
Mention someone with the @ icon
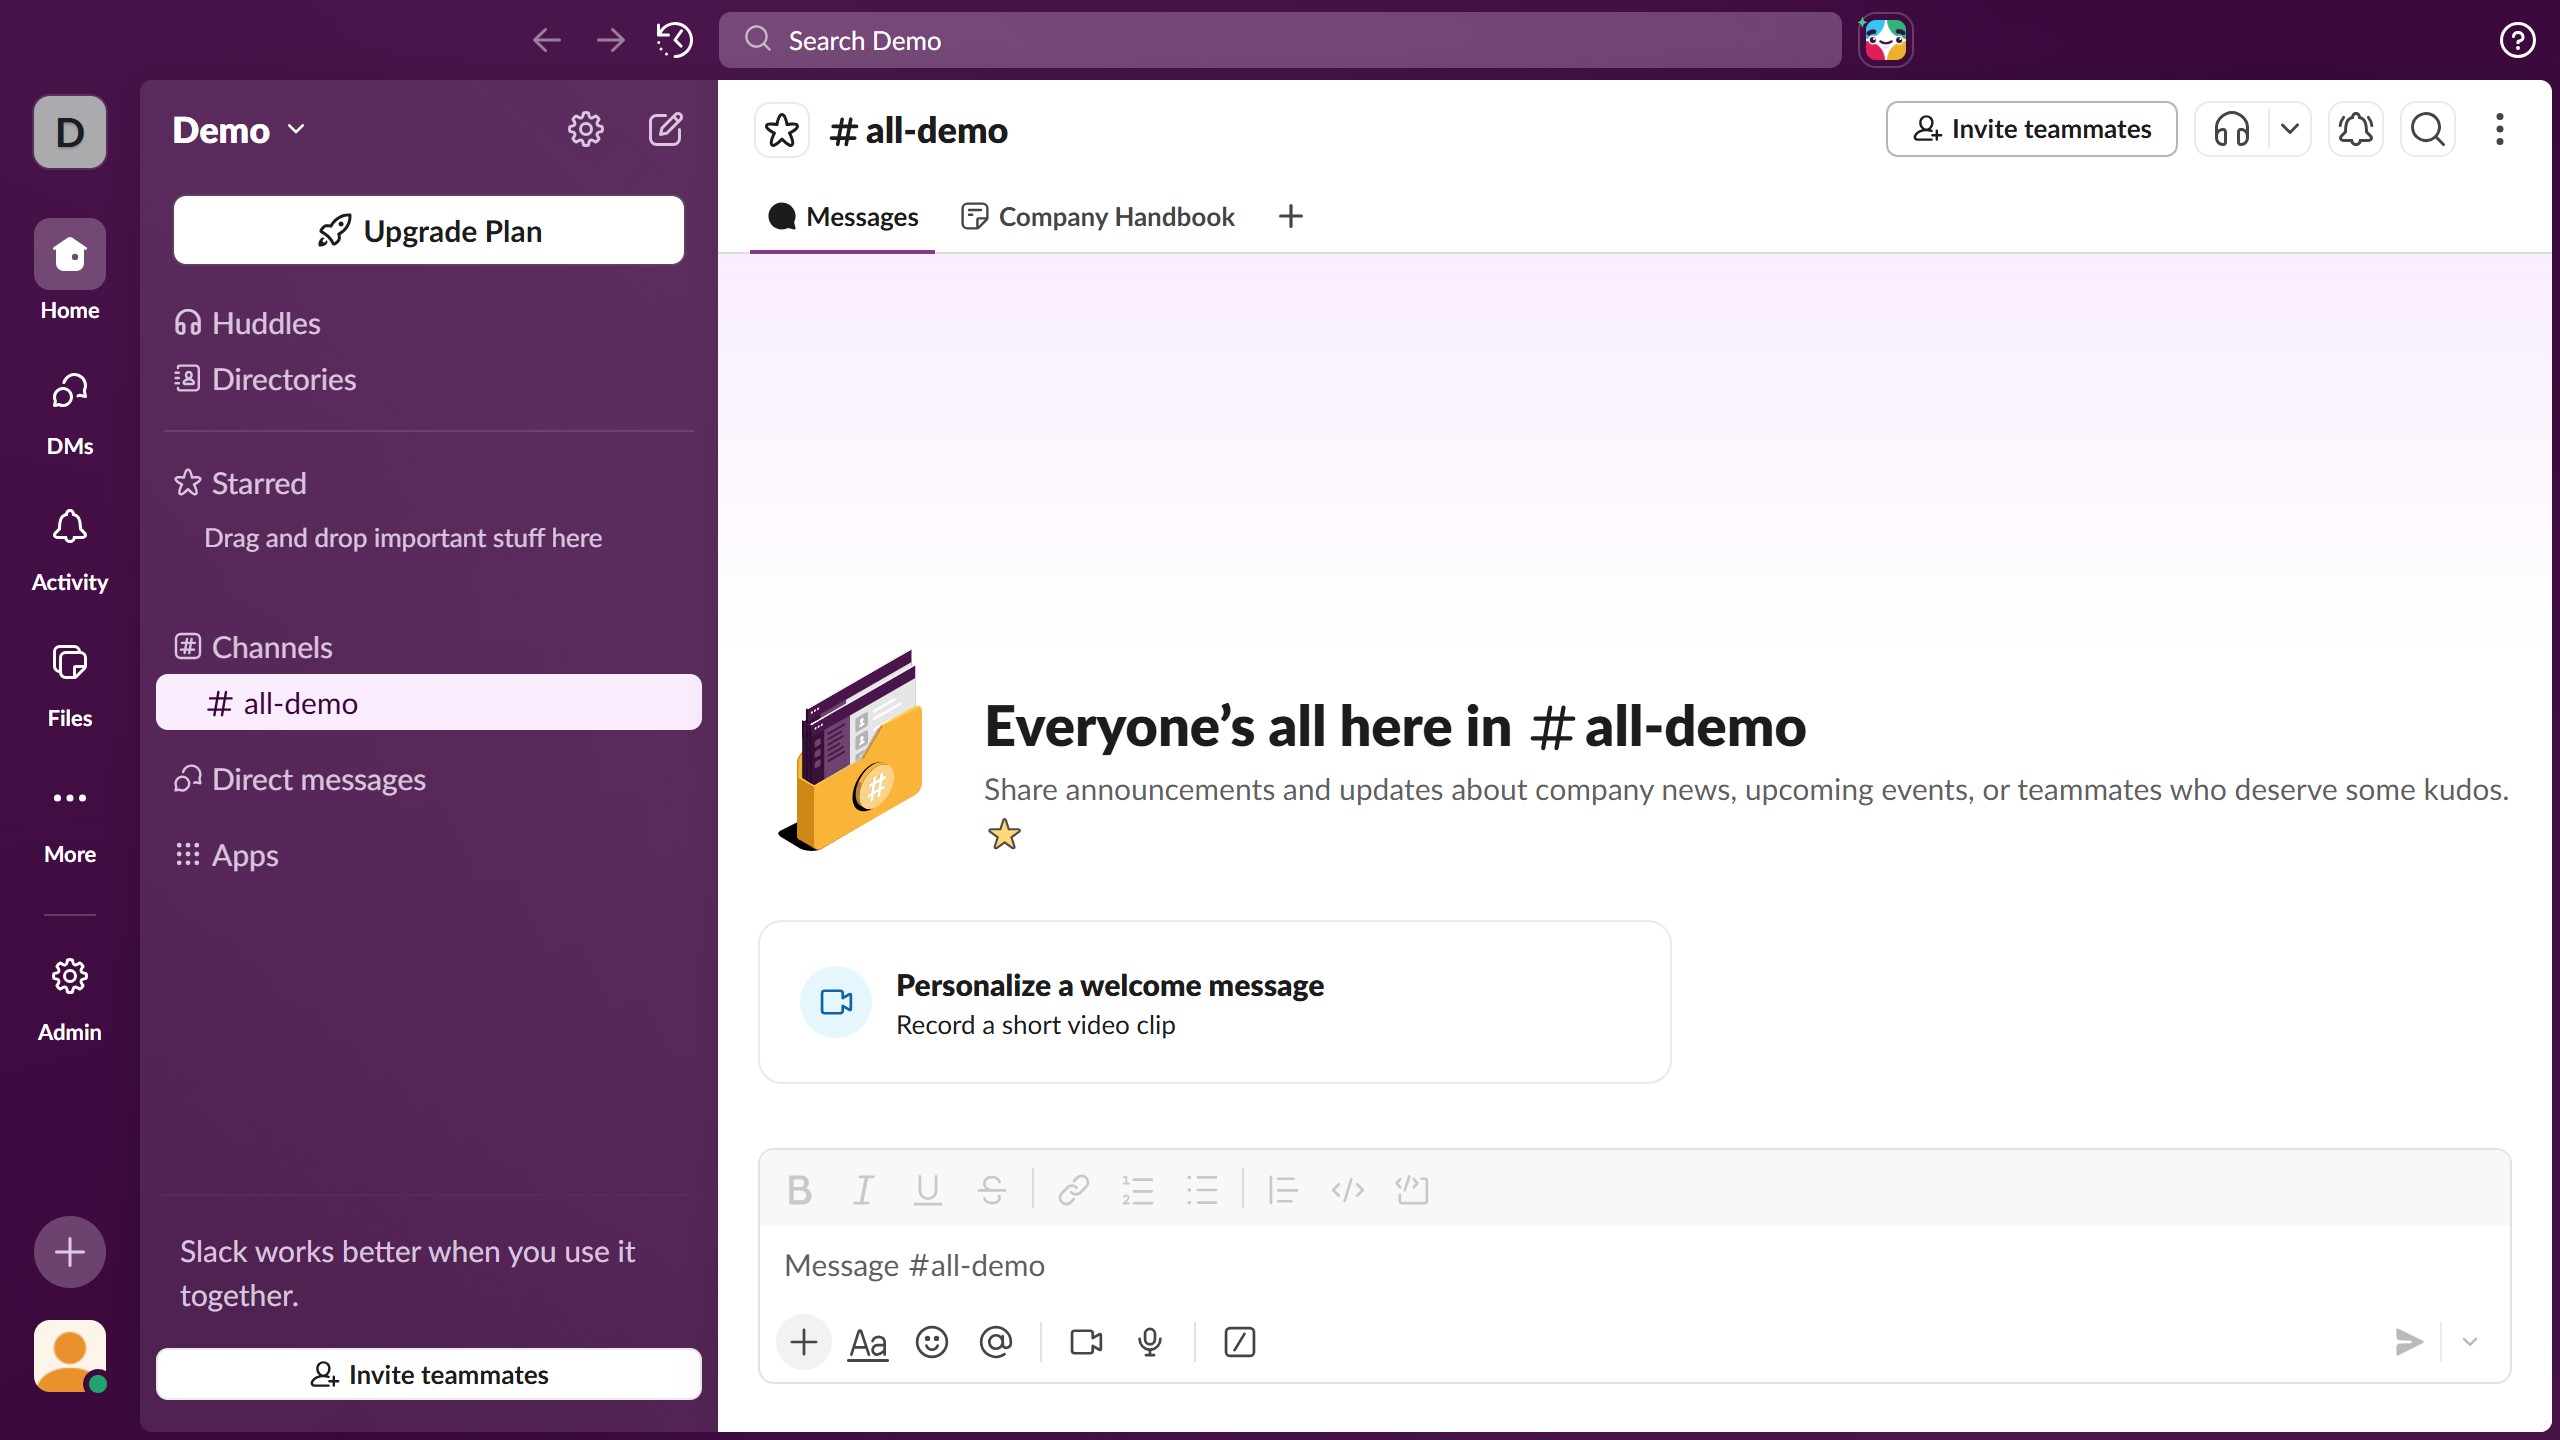tap(996, 1342)
